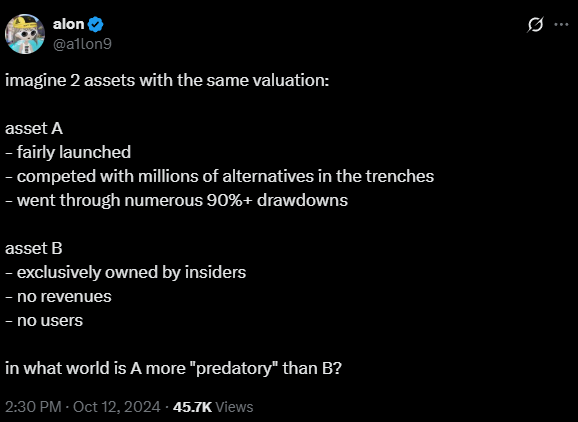Click the "no revenues" bullet line

coord(58,296)
